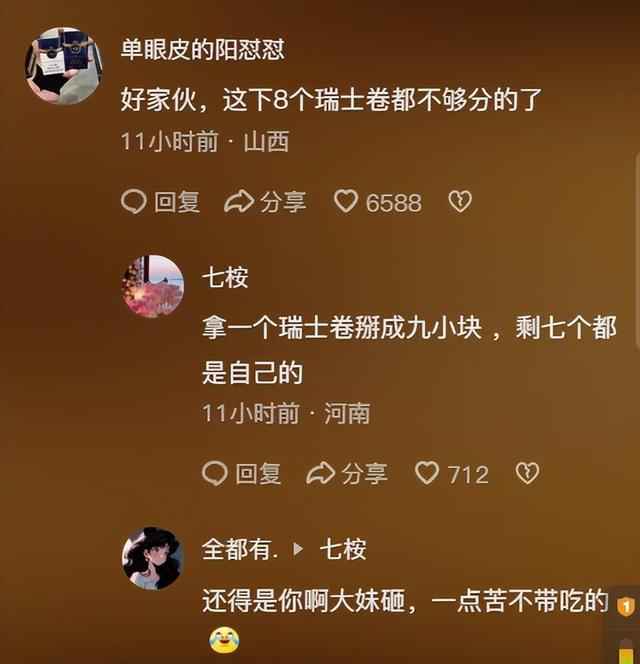
Task: Reply to the top comment by 单眼皮的阳怼怼
Action: click(x=160, y=202)
